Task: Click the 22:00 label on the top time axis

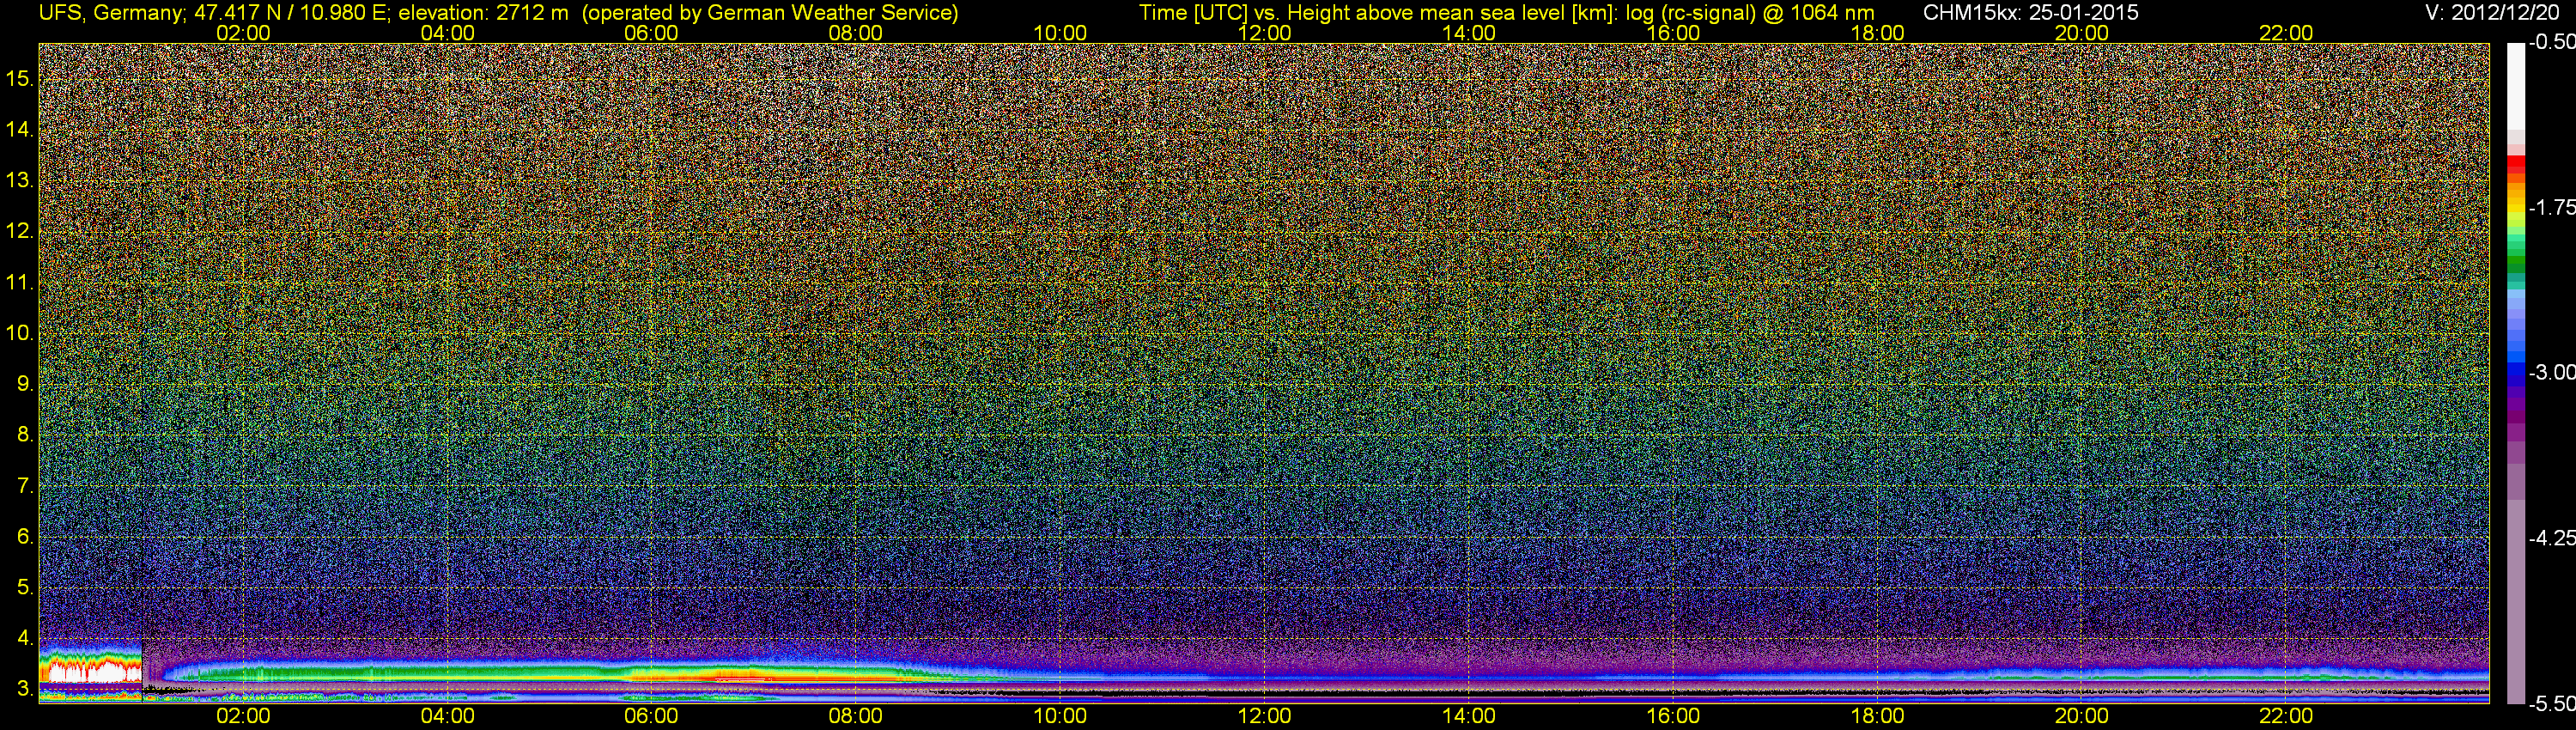Action: coord(2286,33)
